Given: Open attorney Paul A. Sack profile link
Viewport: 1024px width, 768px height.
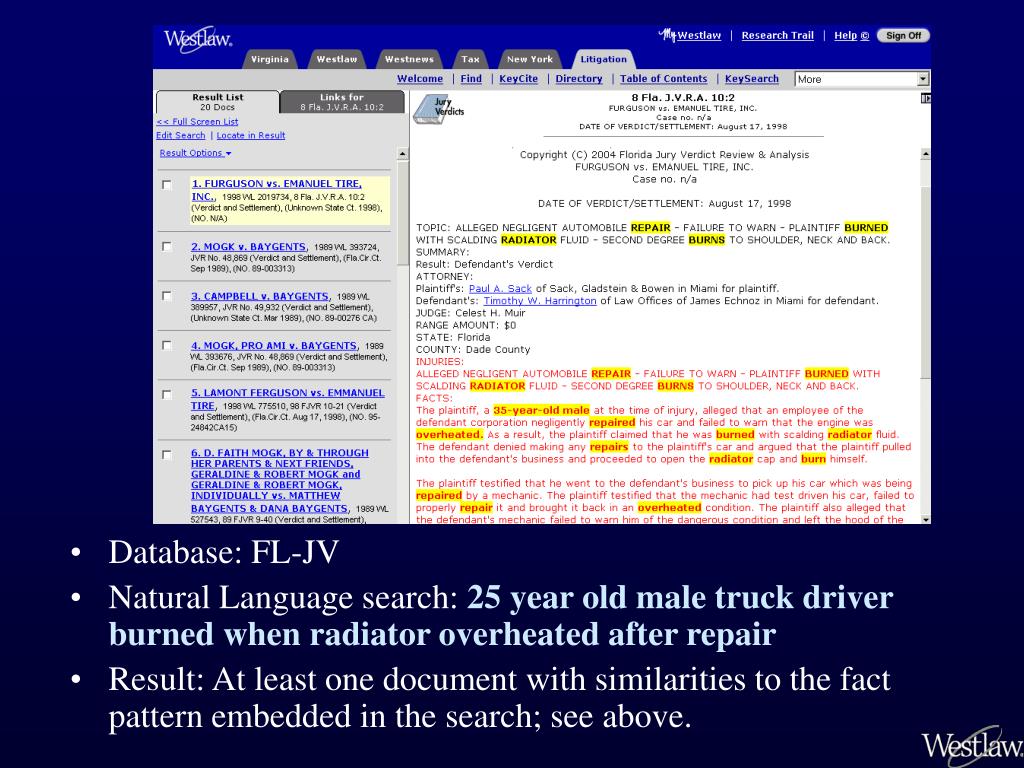Looking at the screenshot, I should click(x=500, y=289).
